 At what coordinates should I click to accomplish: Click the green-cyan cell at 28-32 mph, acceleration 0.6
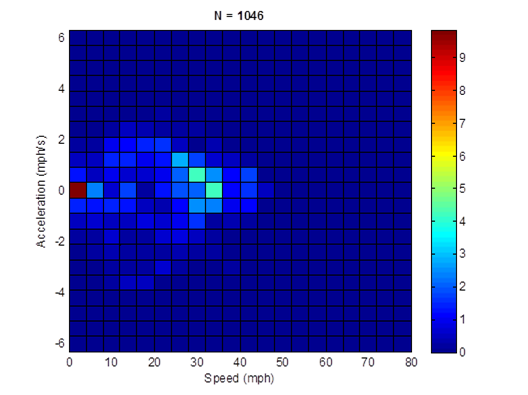click(x=197, y=175)
